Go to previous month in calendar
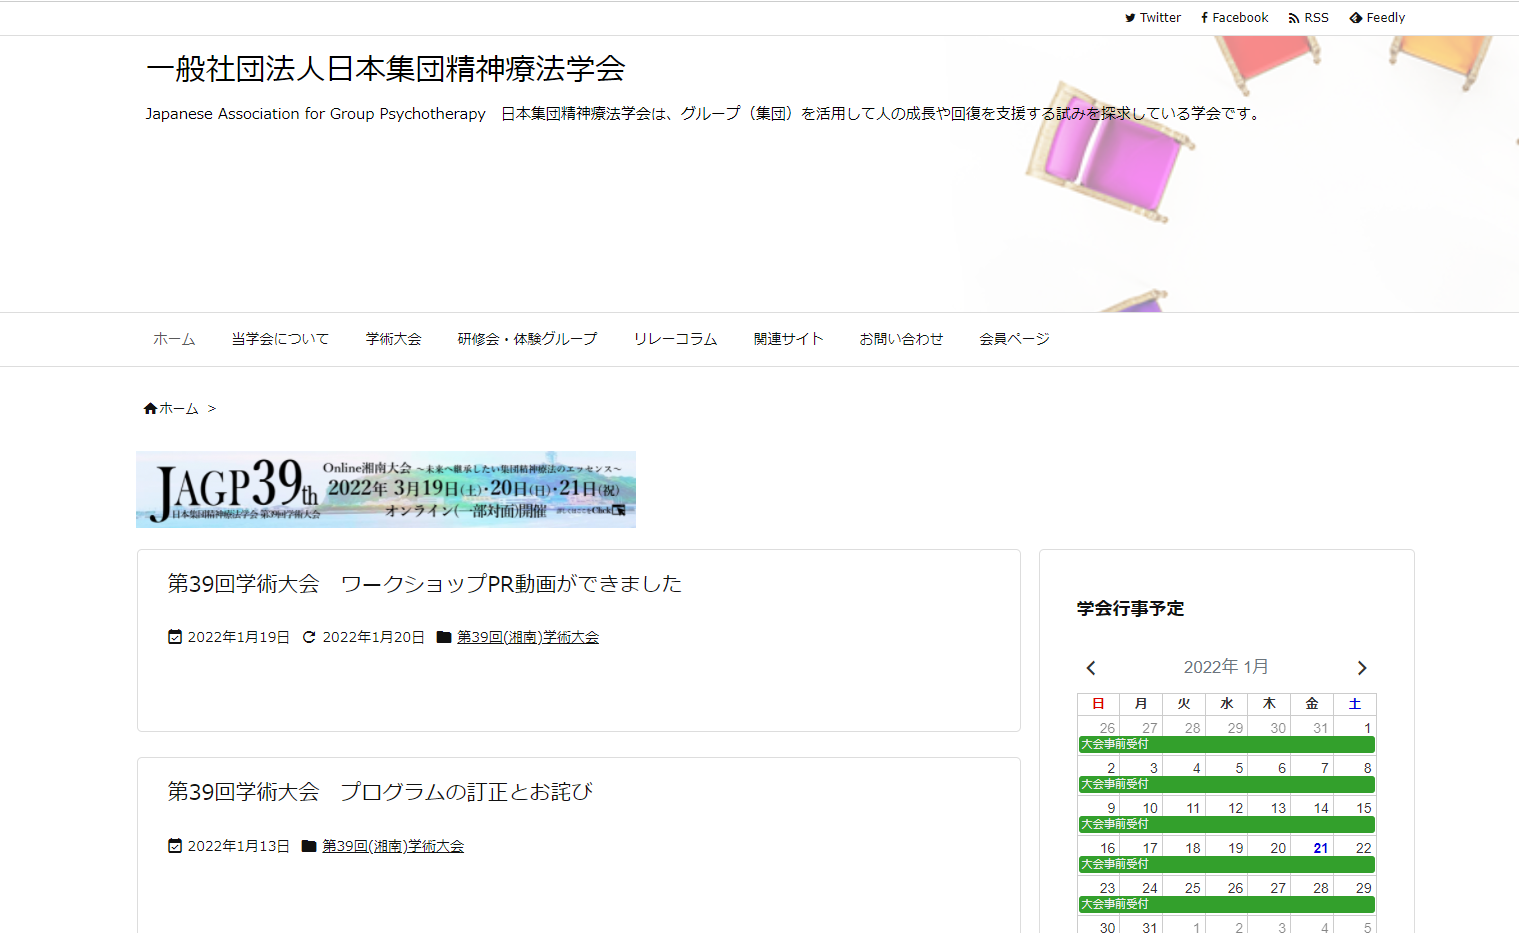This screenshot has width=1519, height=933. coord(1091,668)
